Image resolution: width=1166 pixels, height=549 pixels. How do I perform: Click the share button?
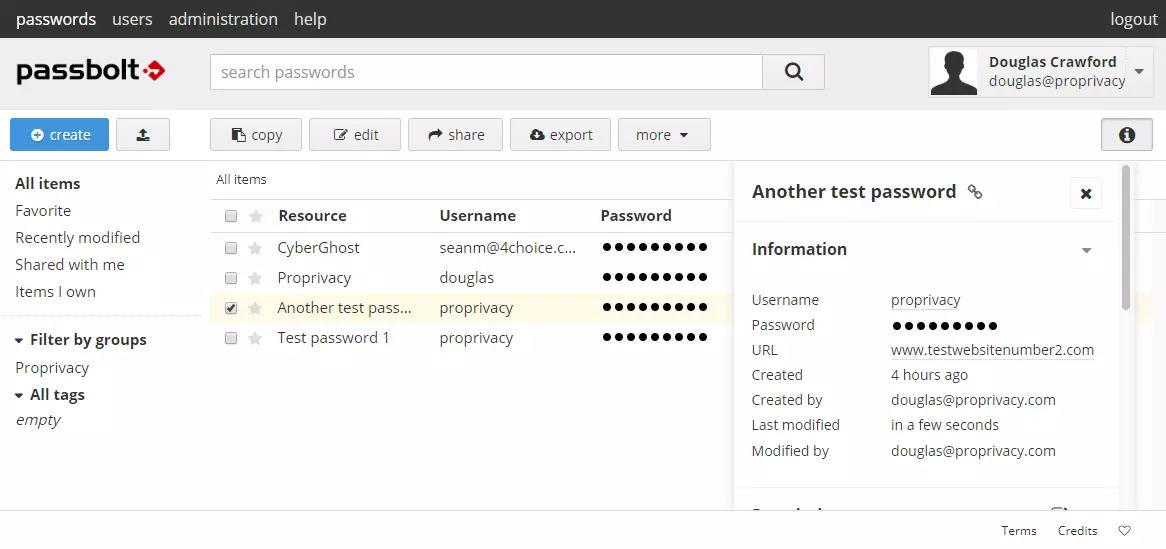(455, 135)
